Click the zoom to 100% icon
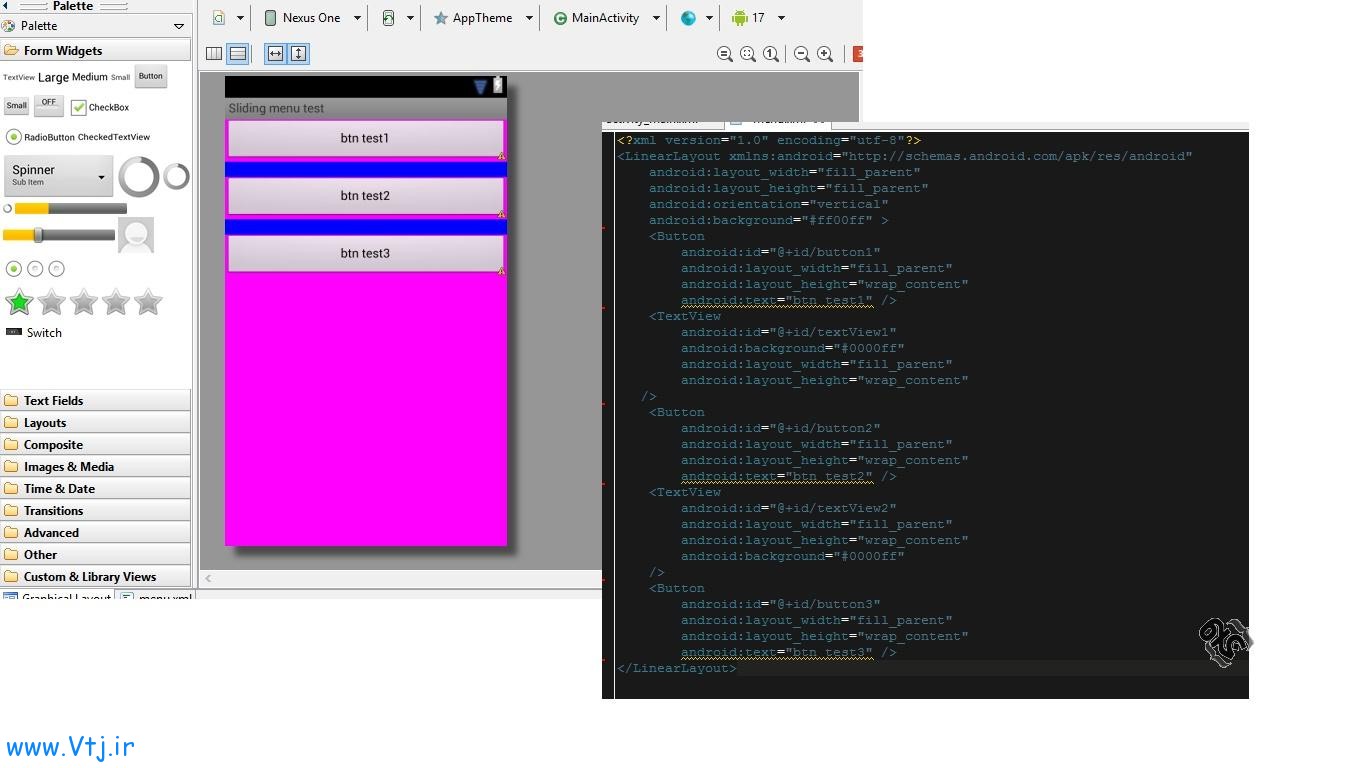This screenshot has width=1366, height=768. [771, 54]
